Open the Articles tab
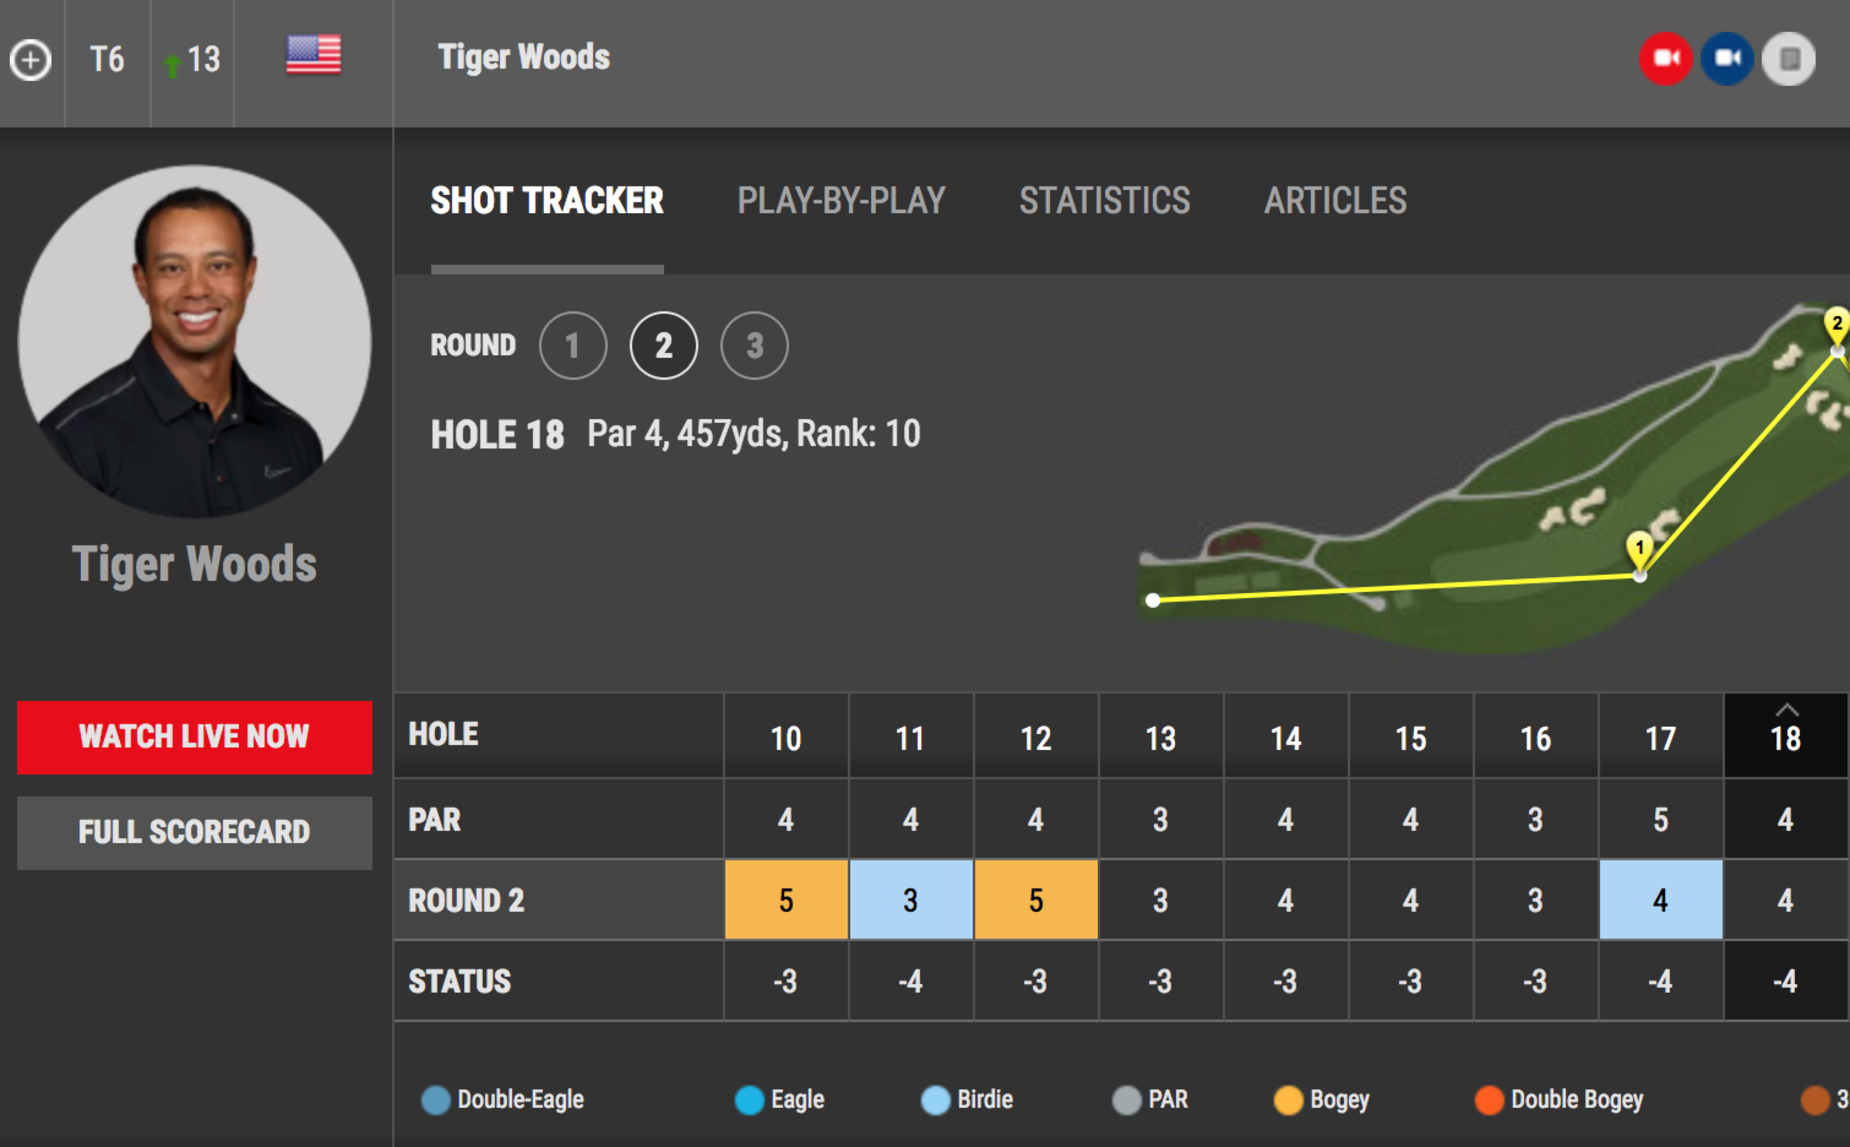This screenshot has height=1147, width=1850. (x=1335, y=201)
